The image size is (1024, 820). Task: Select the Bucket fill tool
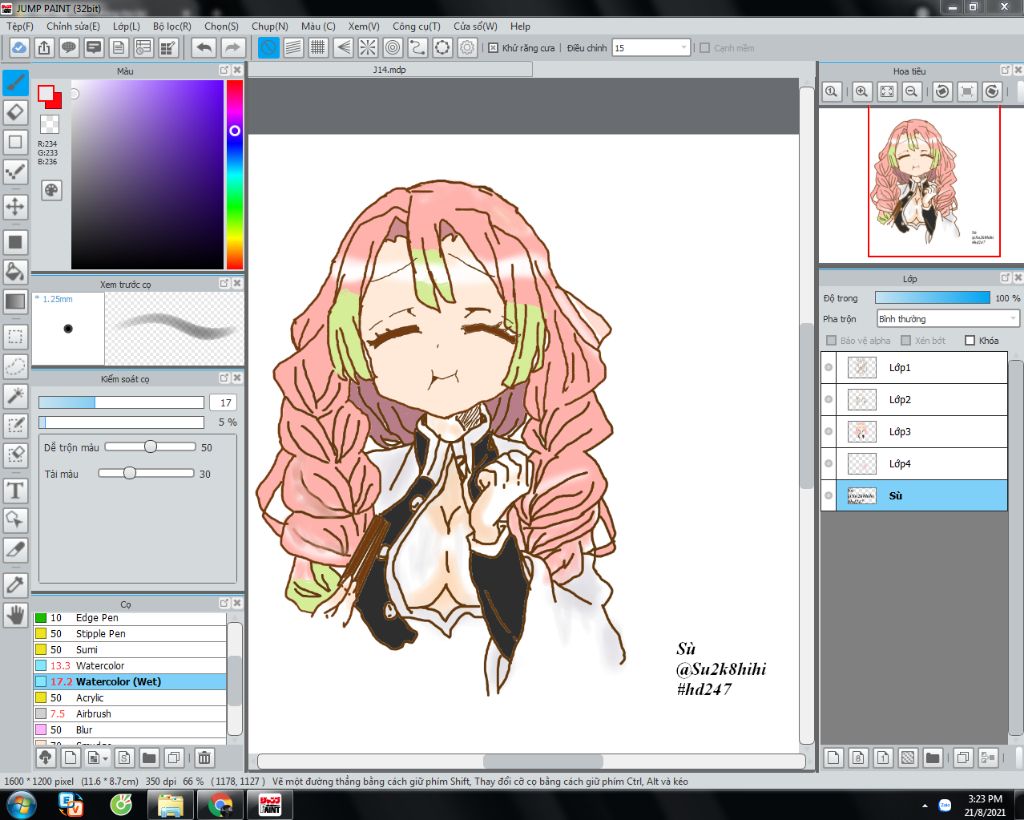coord(16,271)
